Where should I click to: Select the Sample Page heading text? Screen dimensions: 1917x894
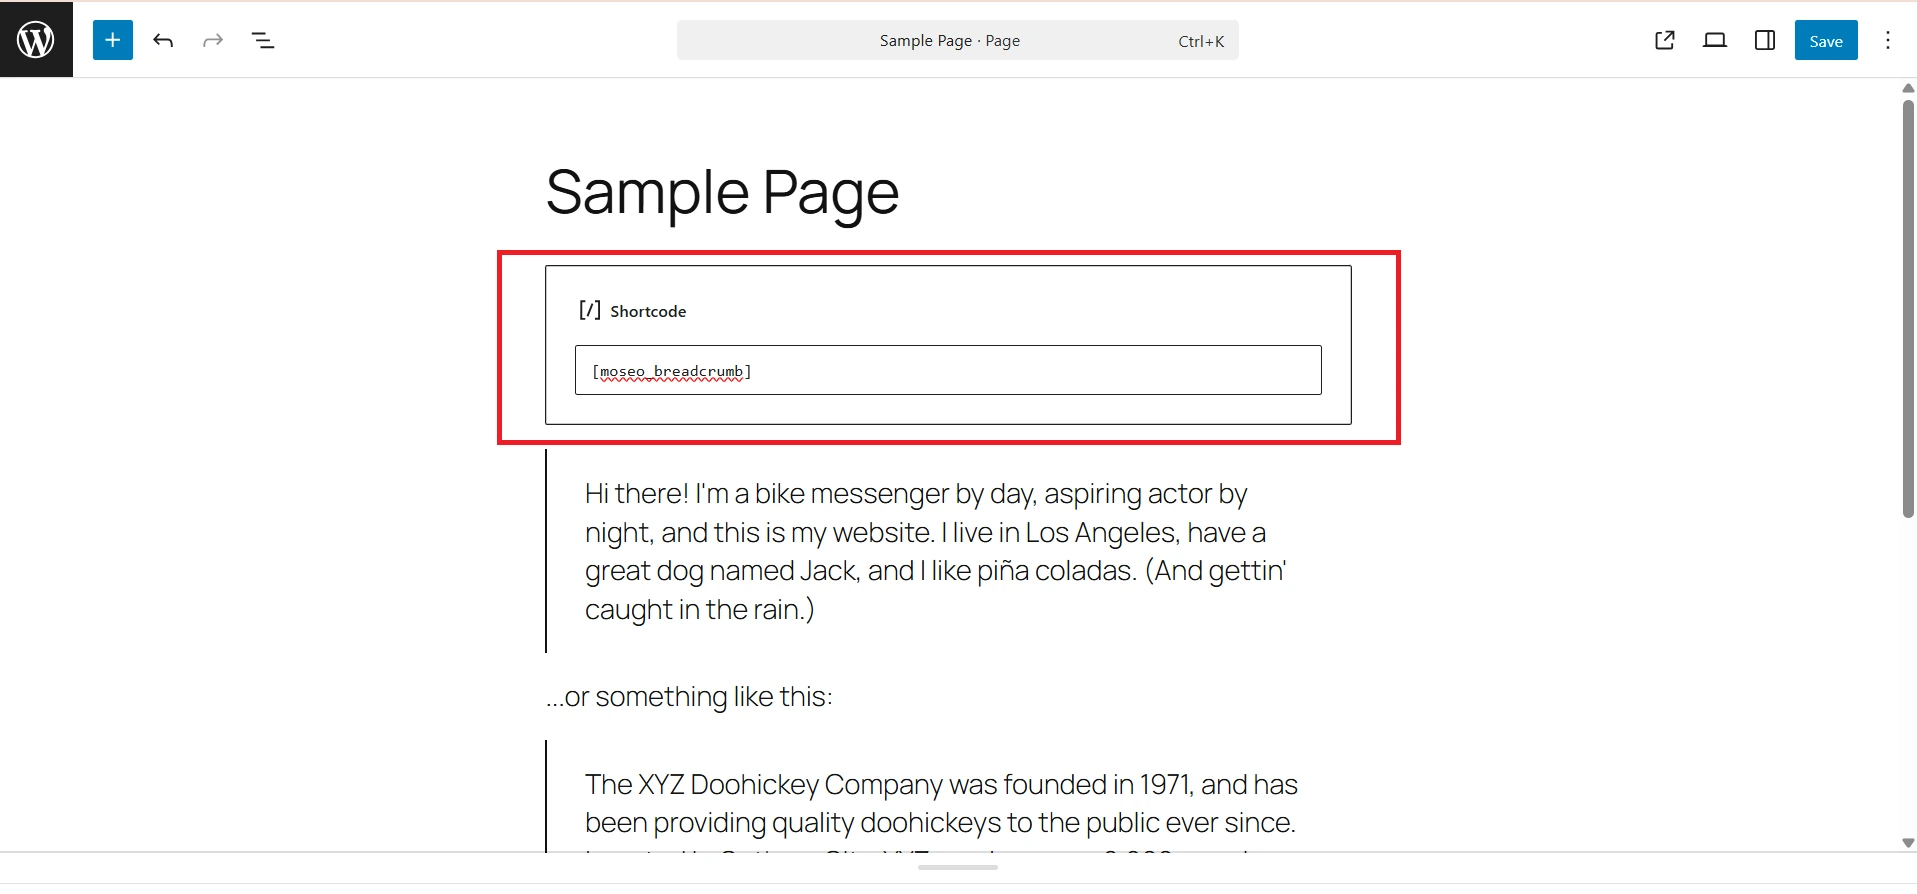[721, 193]
